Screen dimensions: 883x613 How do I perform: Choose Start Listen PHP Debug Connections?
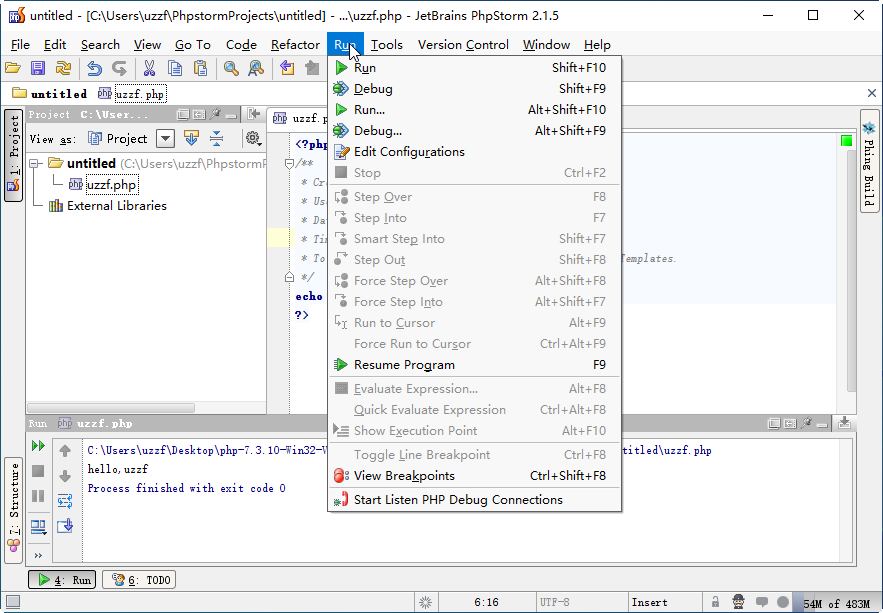click(474, 500)
